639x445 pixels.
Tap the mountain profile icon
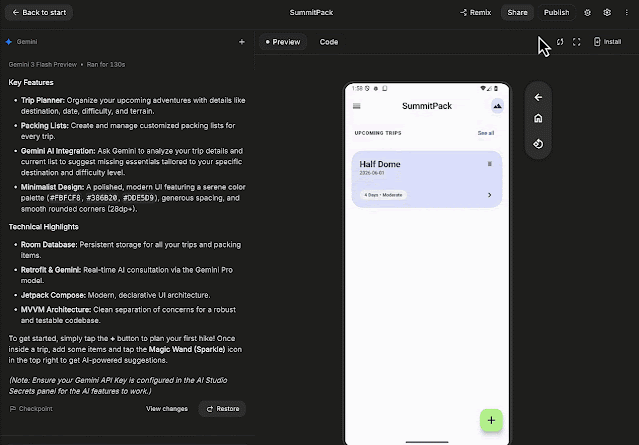coord(497,106)
